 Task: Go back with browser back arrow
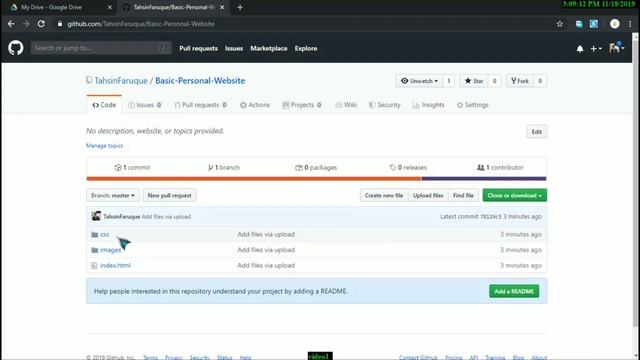tap(11, 24)
